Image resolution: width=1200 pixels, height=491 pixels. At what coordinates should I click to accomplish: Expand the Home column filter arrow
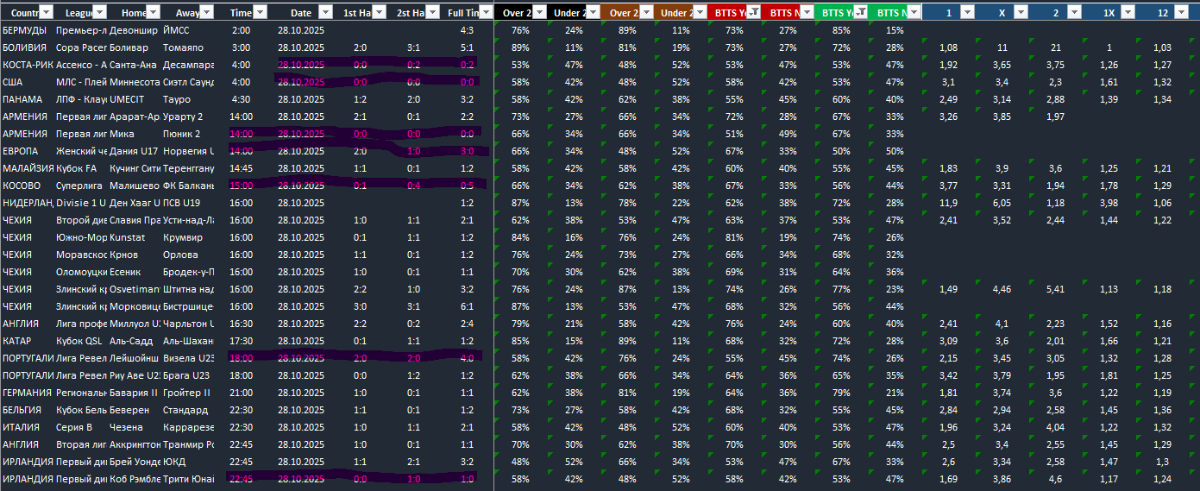[x=152, y=12]
